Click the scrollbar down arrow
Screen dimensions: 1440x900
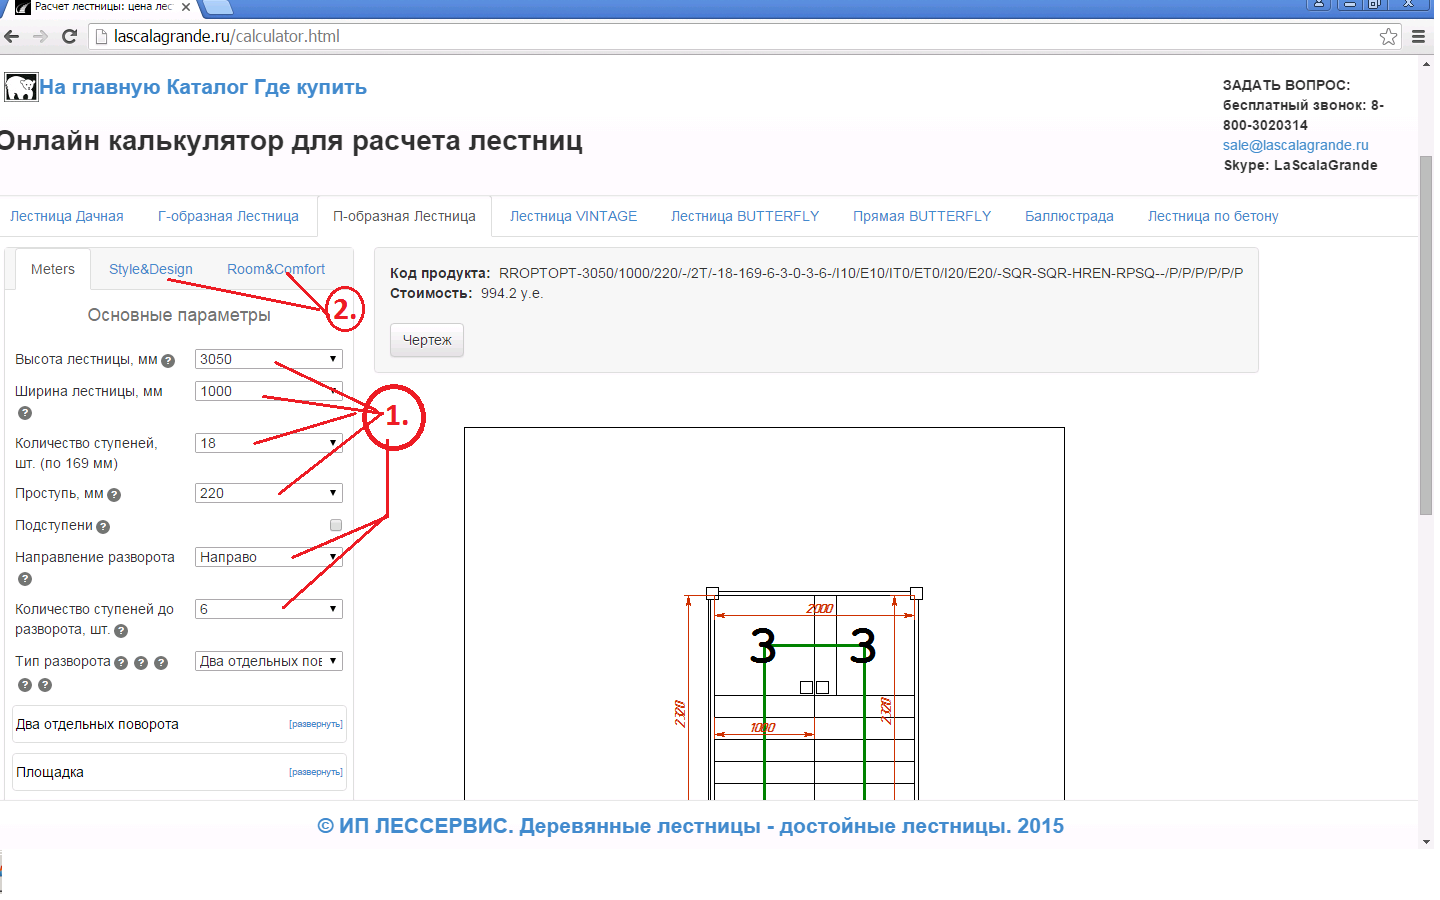tap(1426, 842)
